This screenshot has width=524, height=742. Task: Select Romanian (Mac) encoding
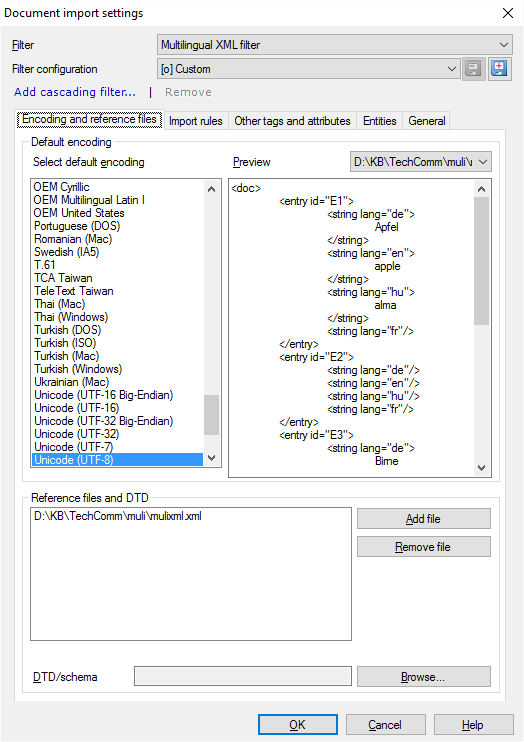pos(117,239)
